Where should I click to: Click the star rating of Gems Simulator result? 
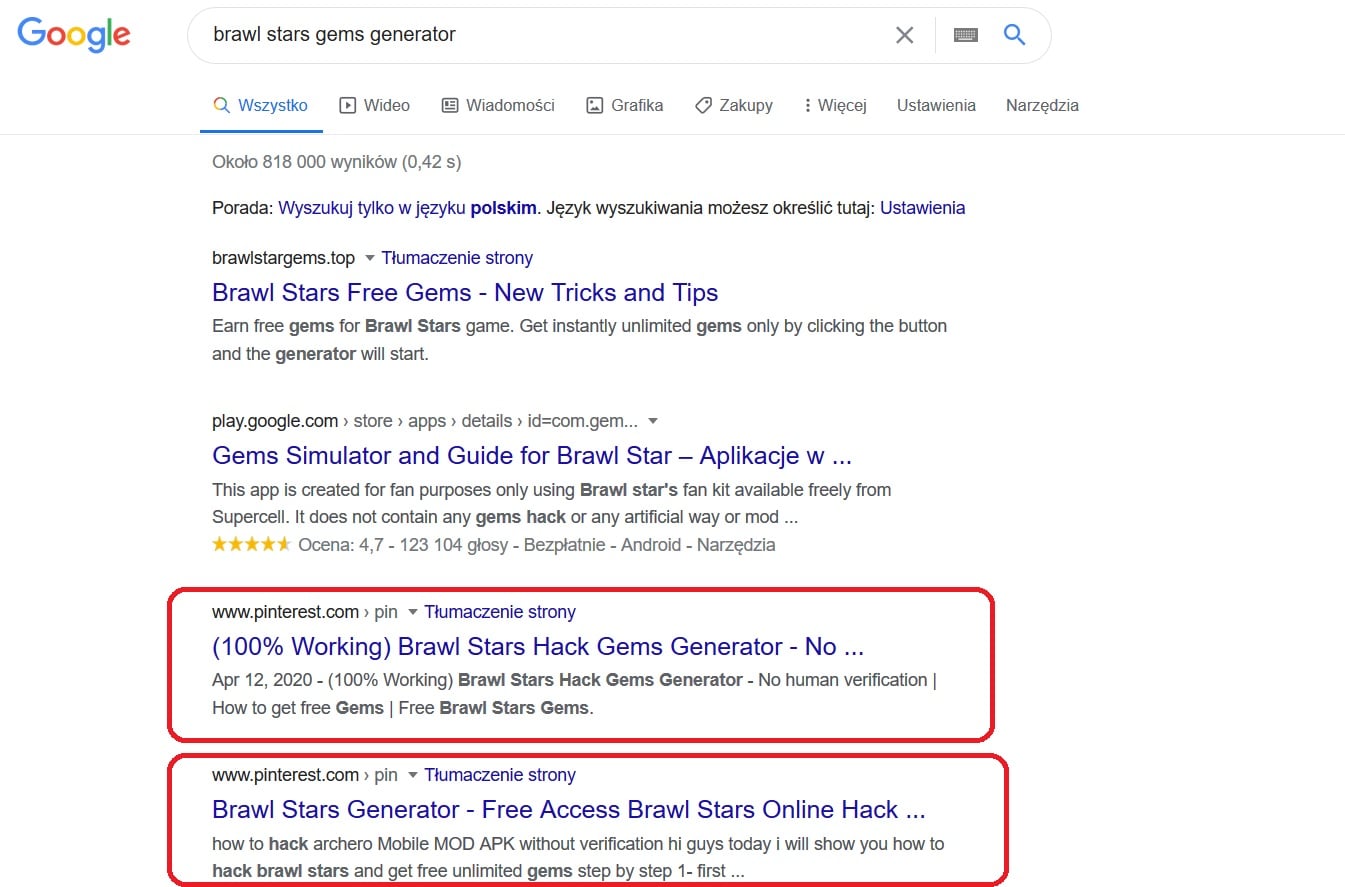click(x=251, y=545)
